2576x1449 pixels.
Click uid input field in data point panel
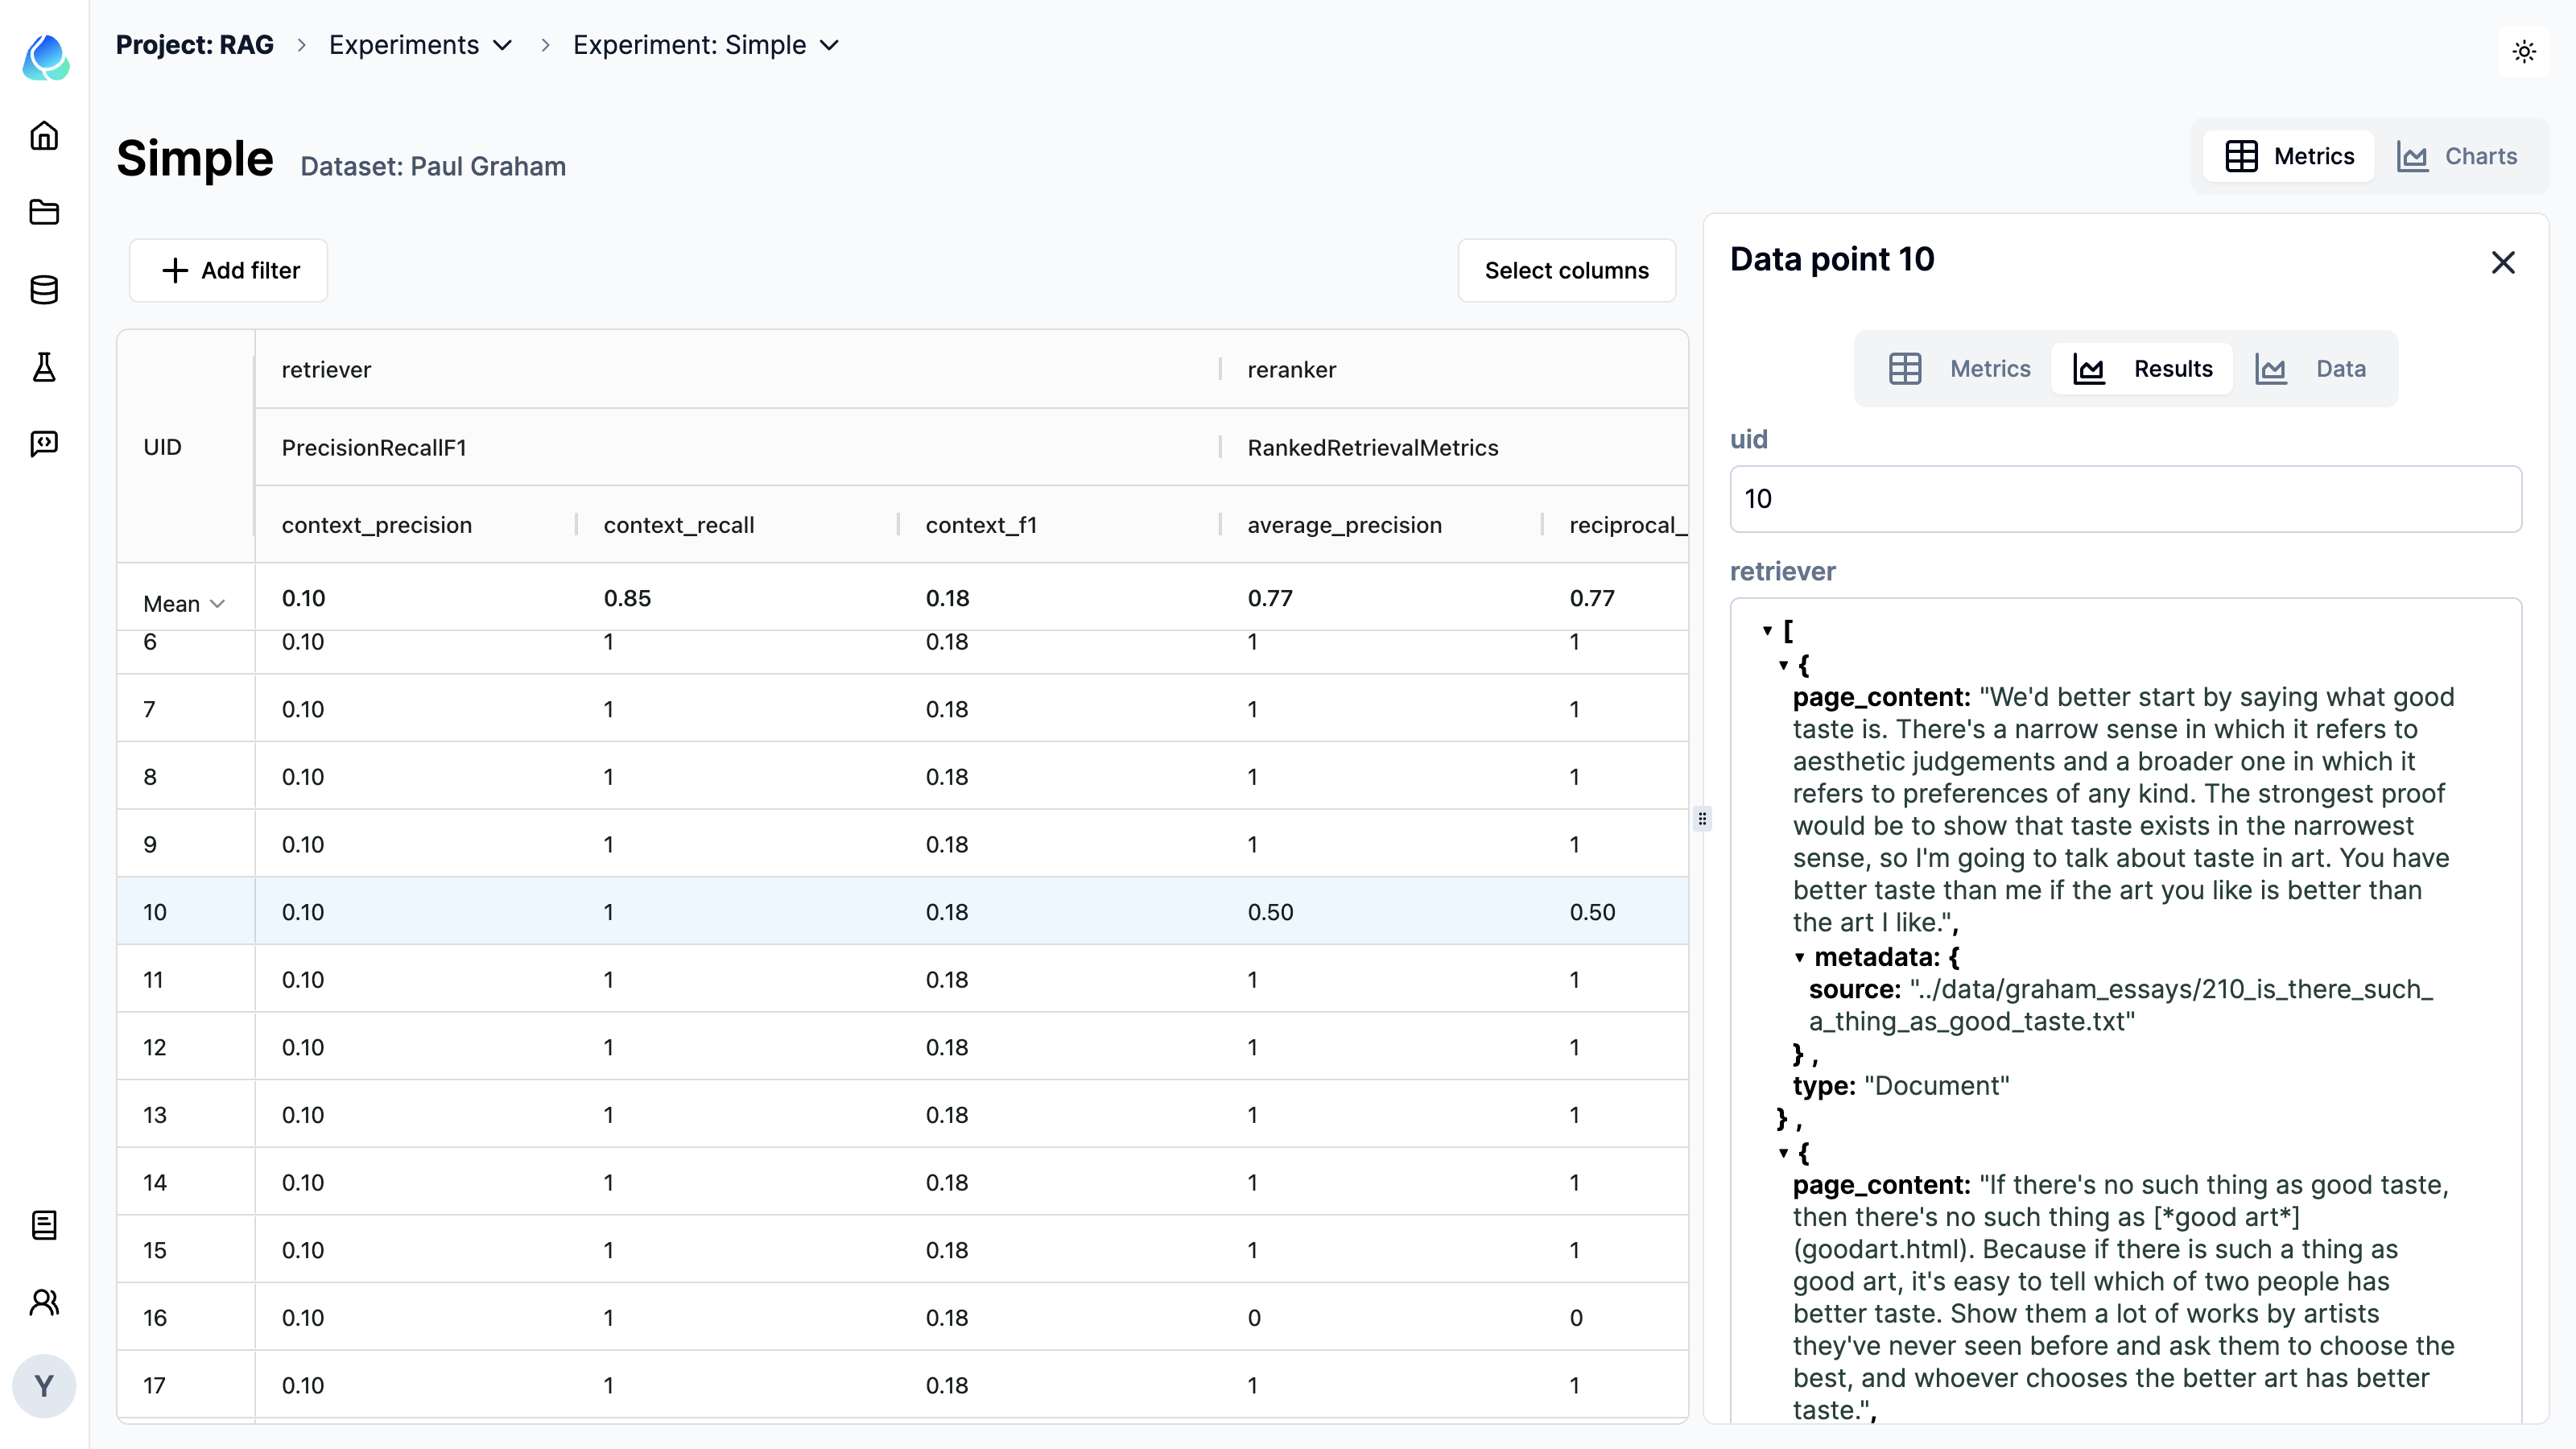[x=2123, y=497]
